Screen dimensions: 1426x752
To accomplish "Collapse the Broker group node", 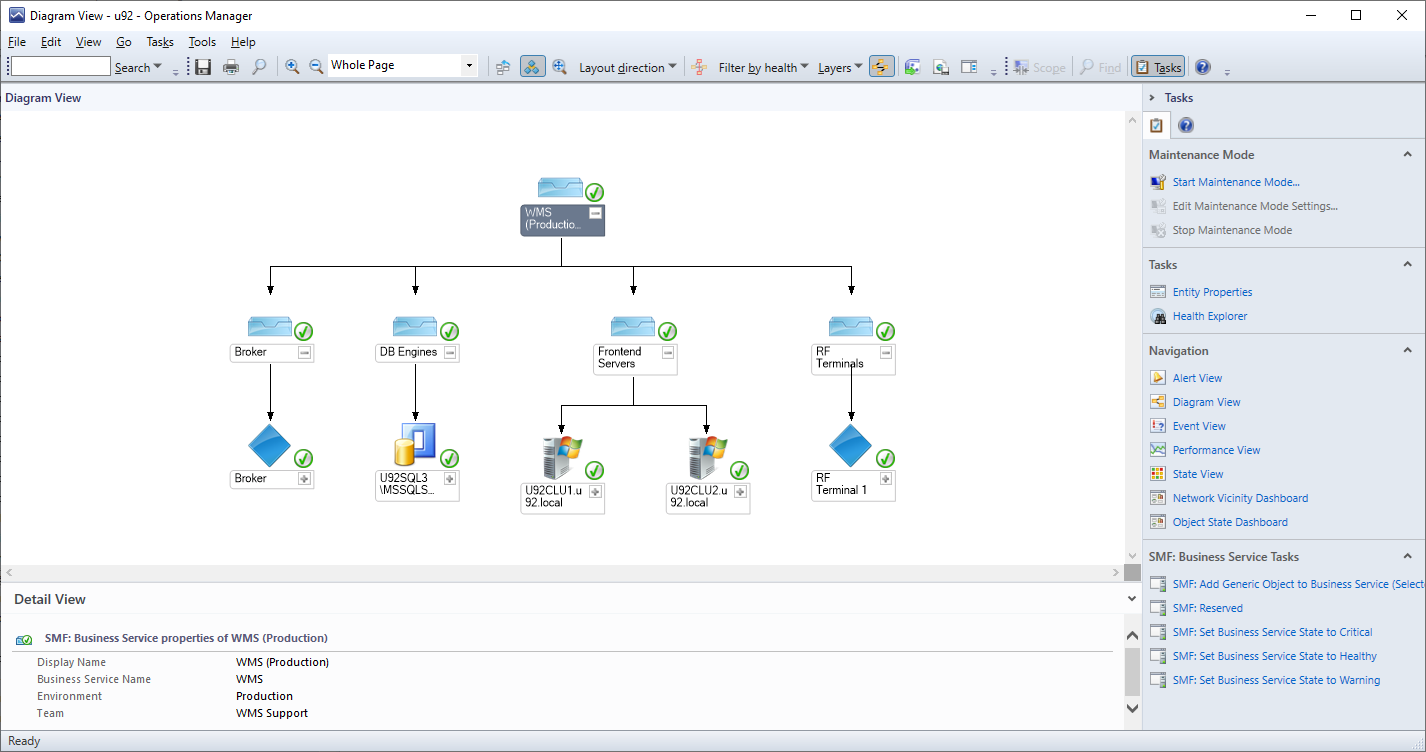I will coord(305,352).
